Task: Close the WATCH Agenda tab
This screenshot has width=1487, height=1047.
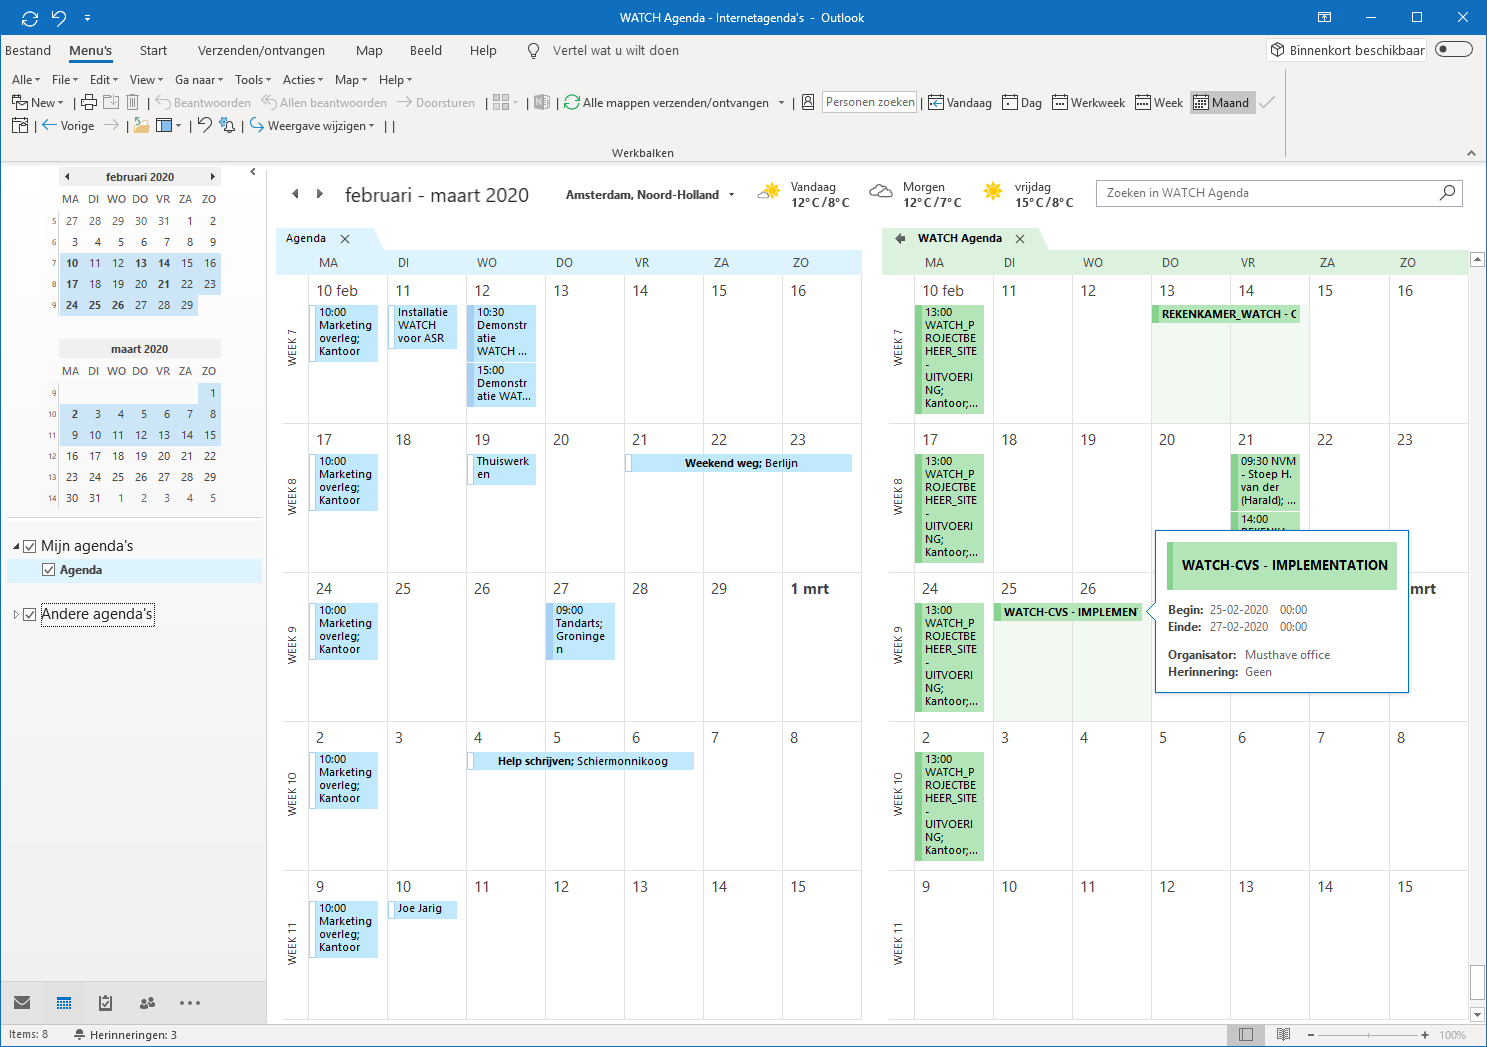Action: pos(1020,238)
